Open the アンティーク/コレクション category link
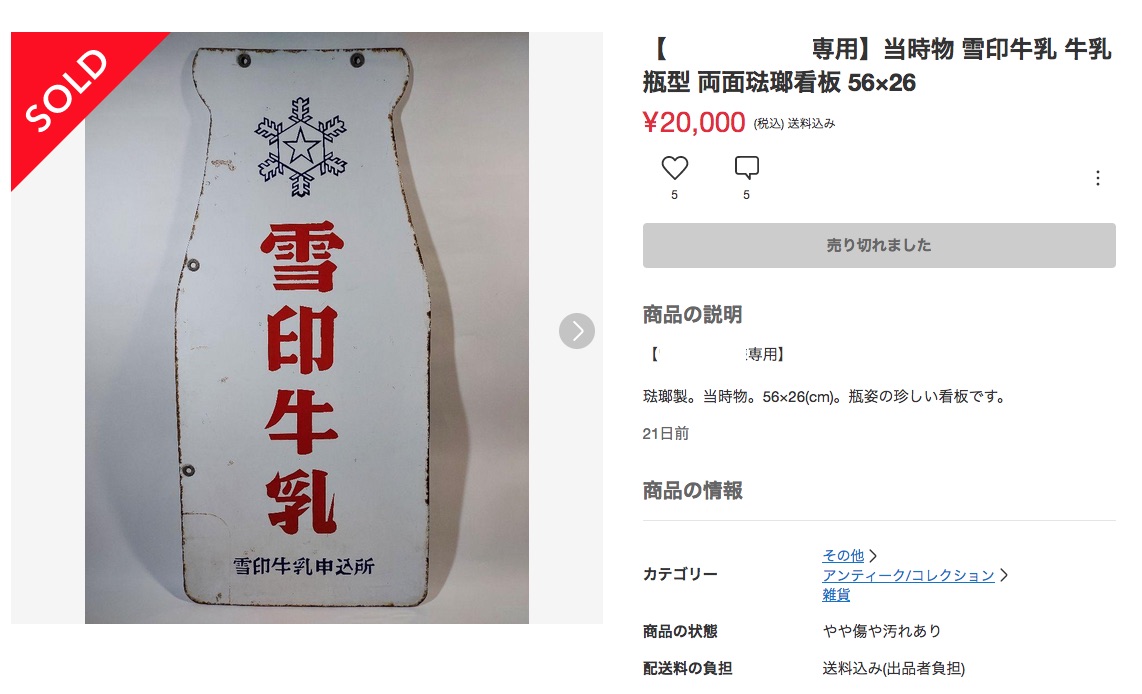 [908, 575]
